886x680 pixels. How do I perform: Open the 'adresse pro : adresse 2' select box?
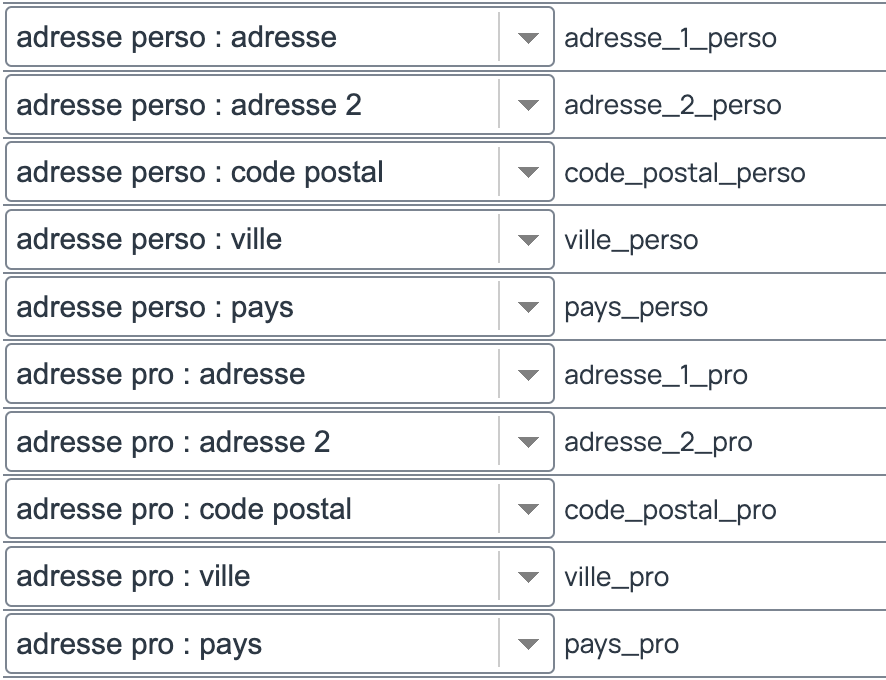pos(280,441)
